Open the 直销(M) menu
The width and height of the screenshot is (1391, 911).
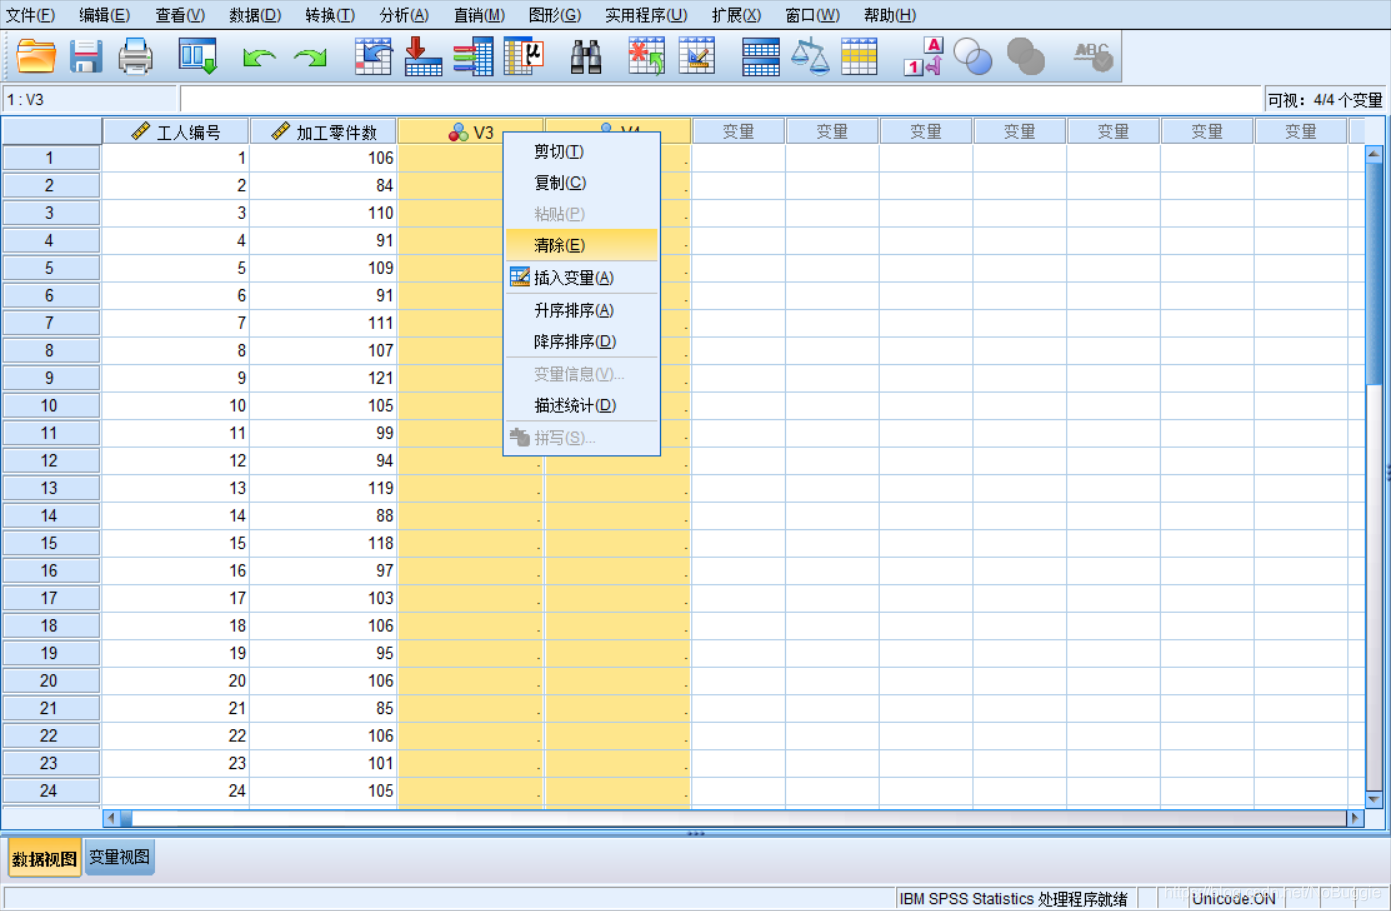click(x=479, y=15)
